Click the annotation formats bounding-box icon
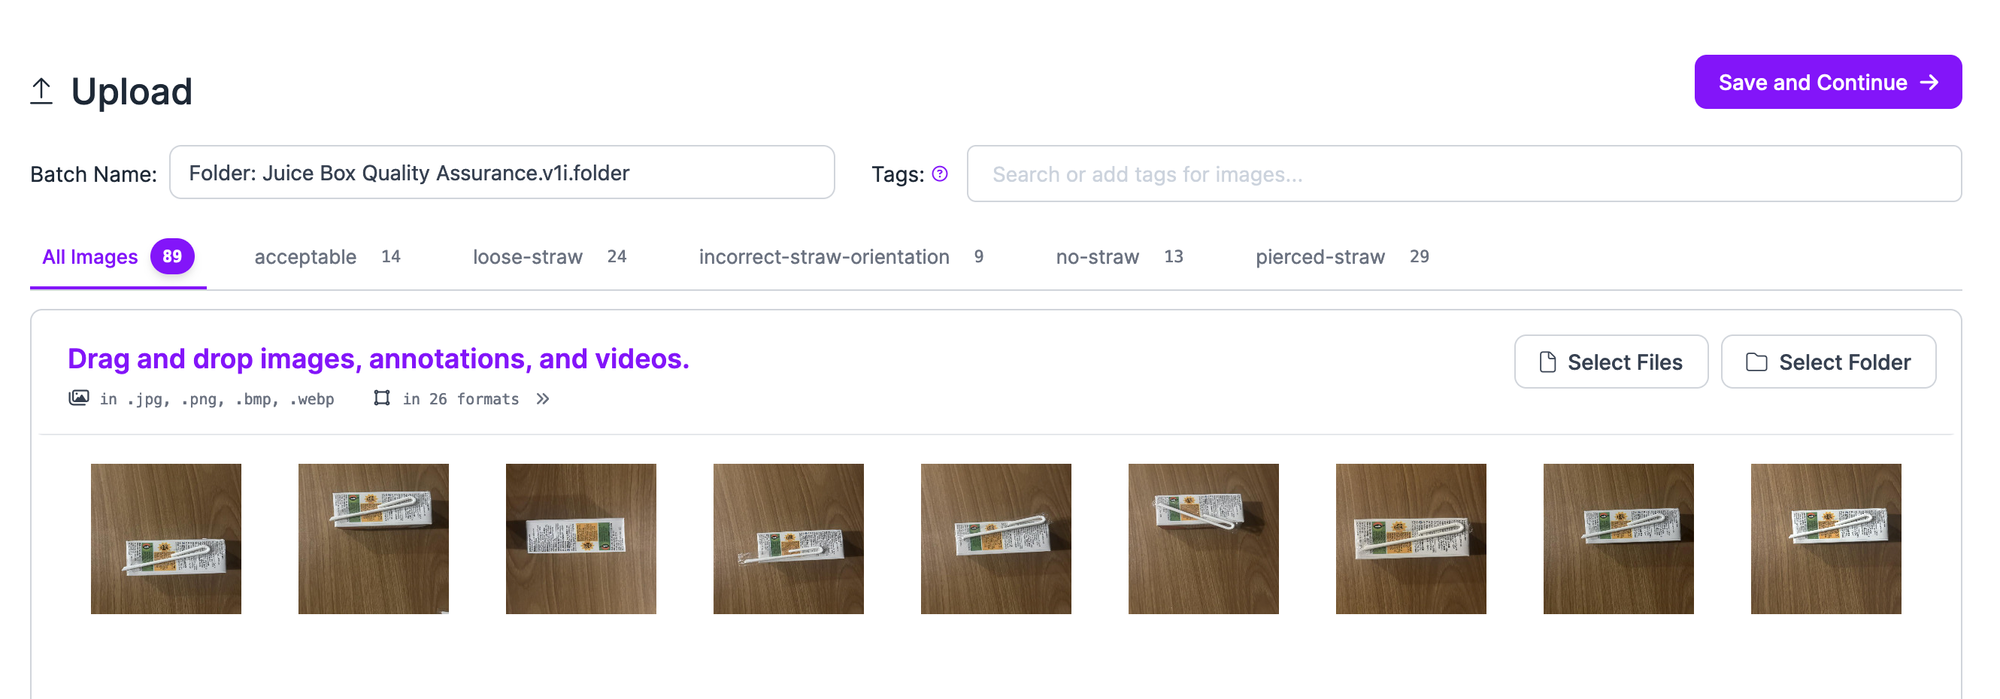 coord(382,398)
